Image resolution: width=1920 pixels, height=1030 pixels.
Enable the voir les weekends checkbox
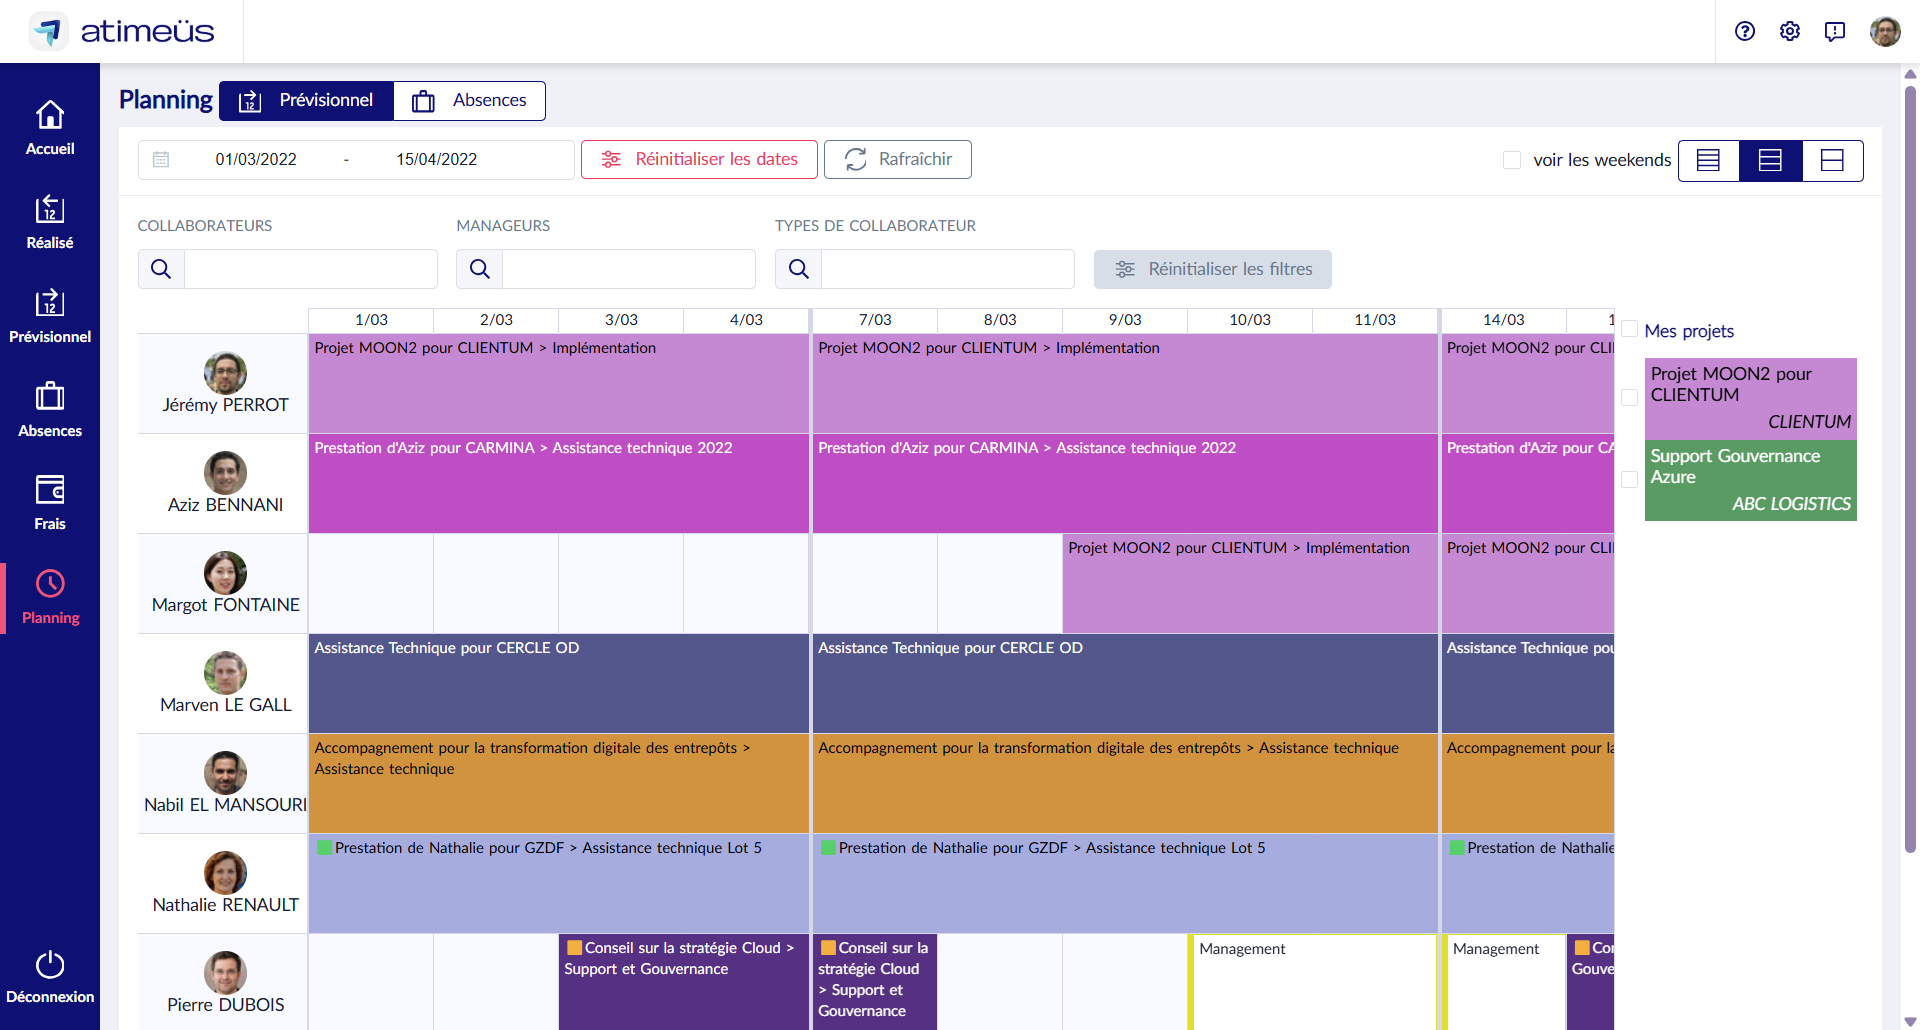click(1511, 160)
